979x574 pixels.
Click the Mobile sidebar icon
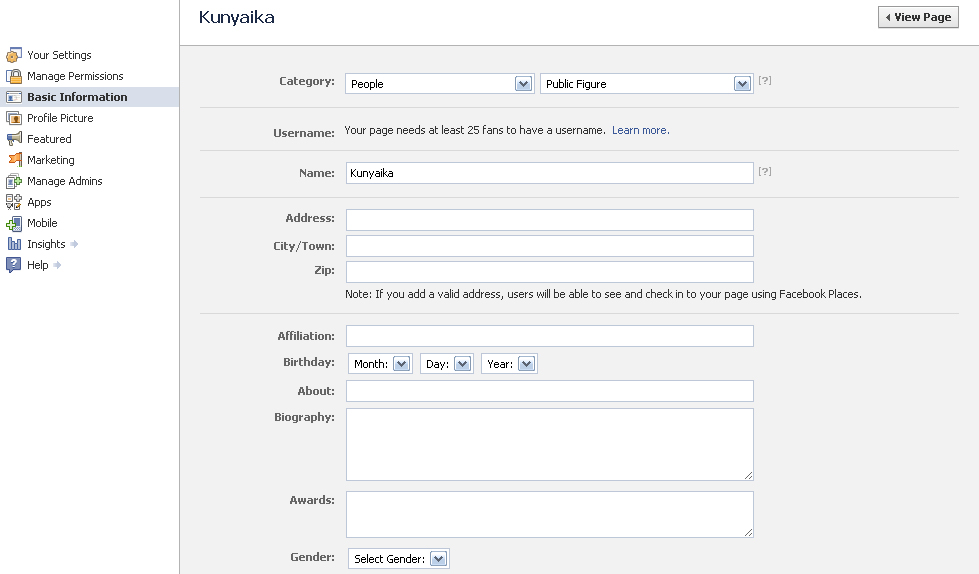click(14, 223)
